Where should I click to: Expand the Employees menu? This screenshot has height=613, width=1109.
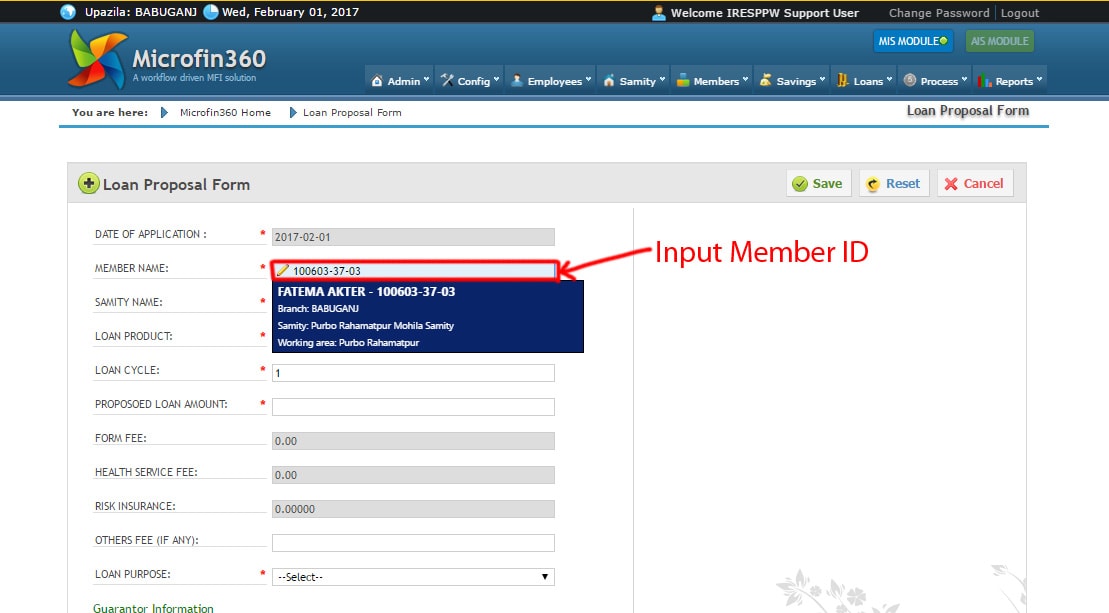pos(551,81)
